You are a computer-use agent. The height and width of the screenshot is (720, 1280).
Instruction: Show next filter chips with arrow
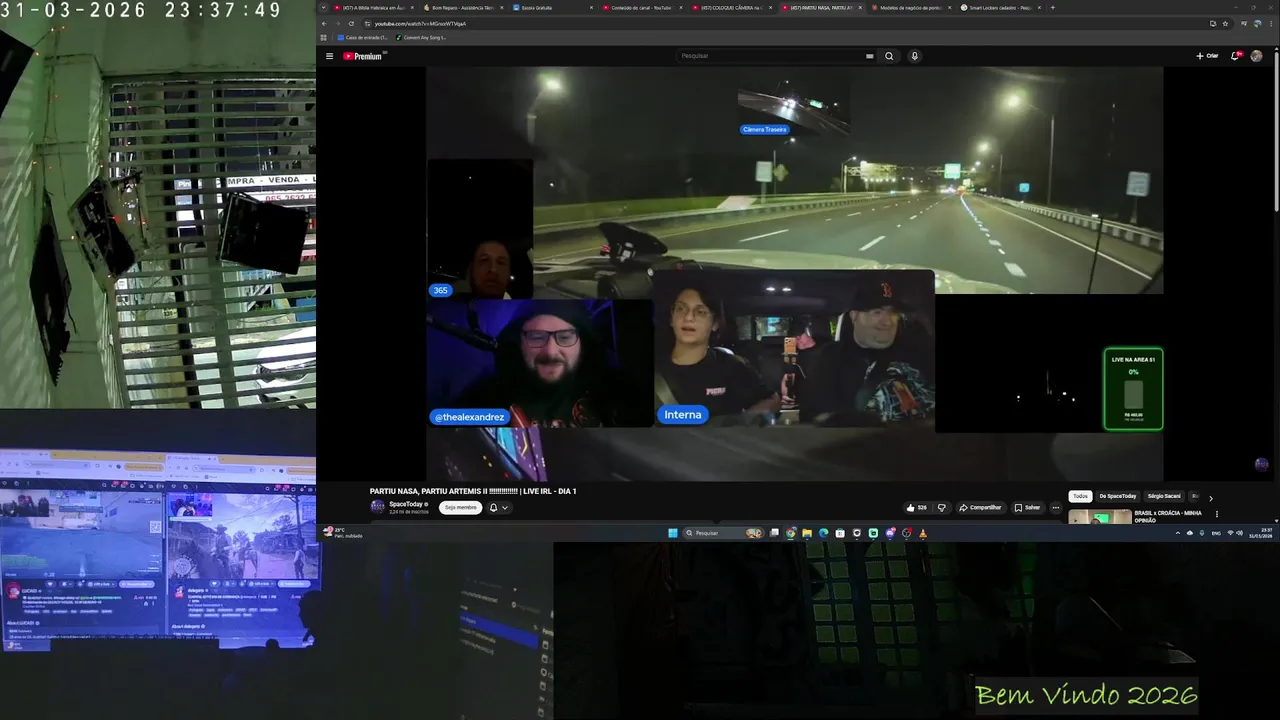(x=1210, y=497)
